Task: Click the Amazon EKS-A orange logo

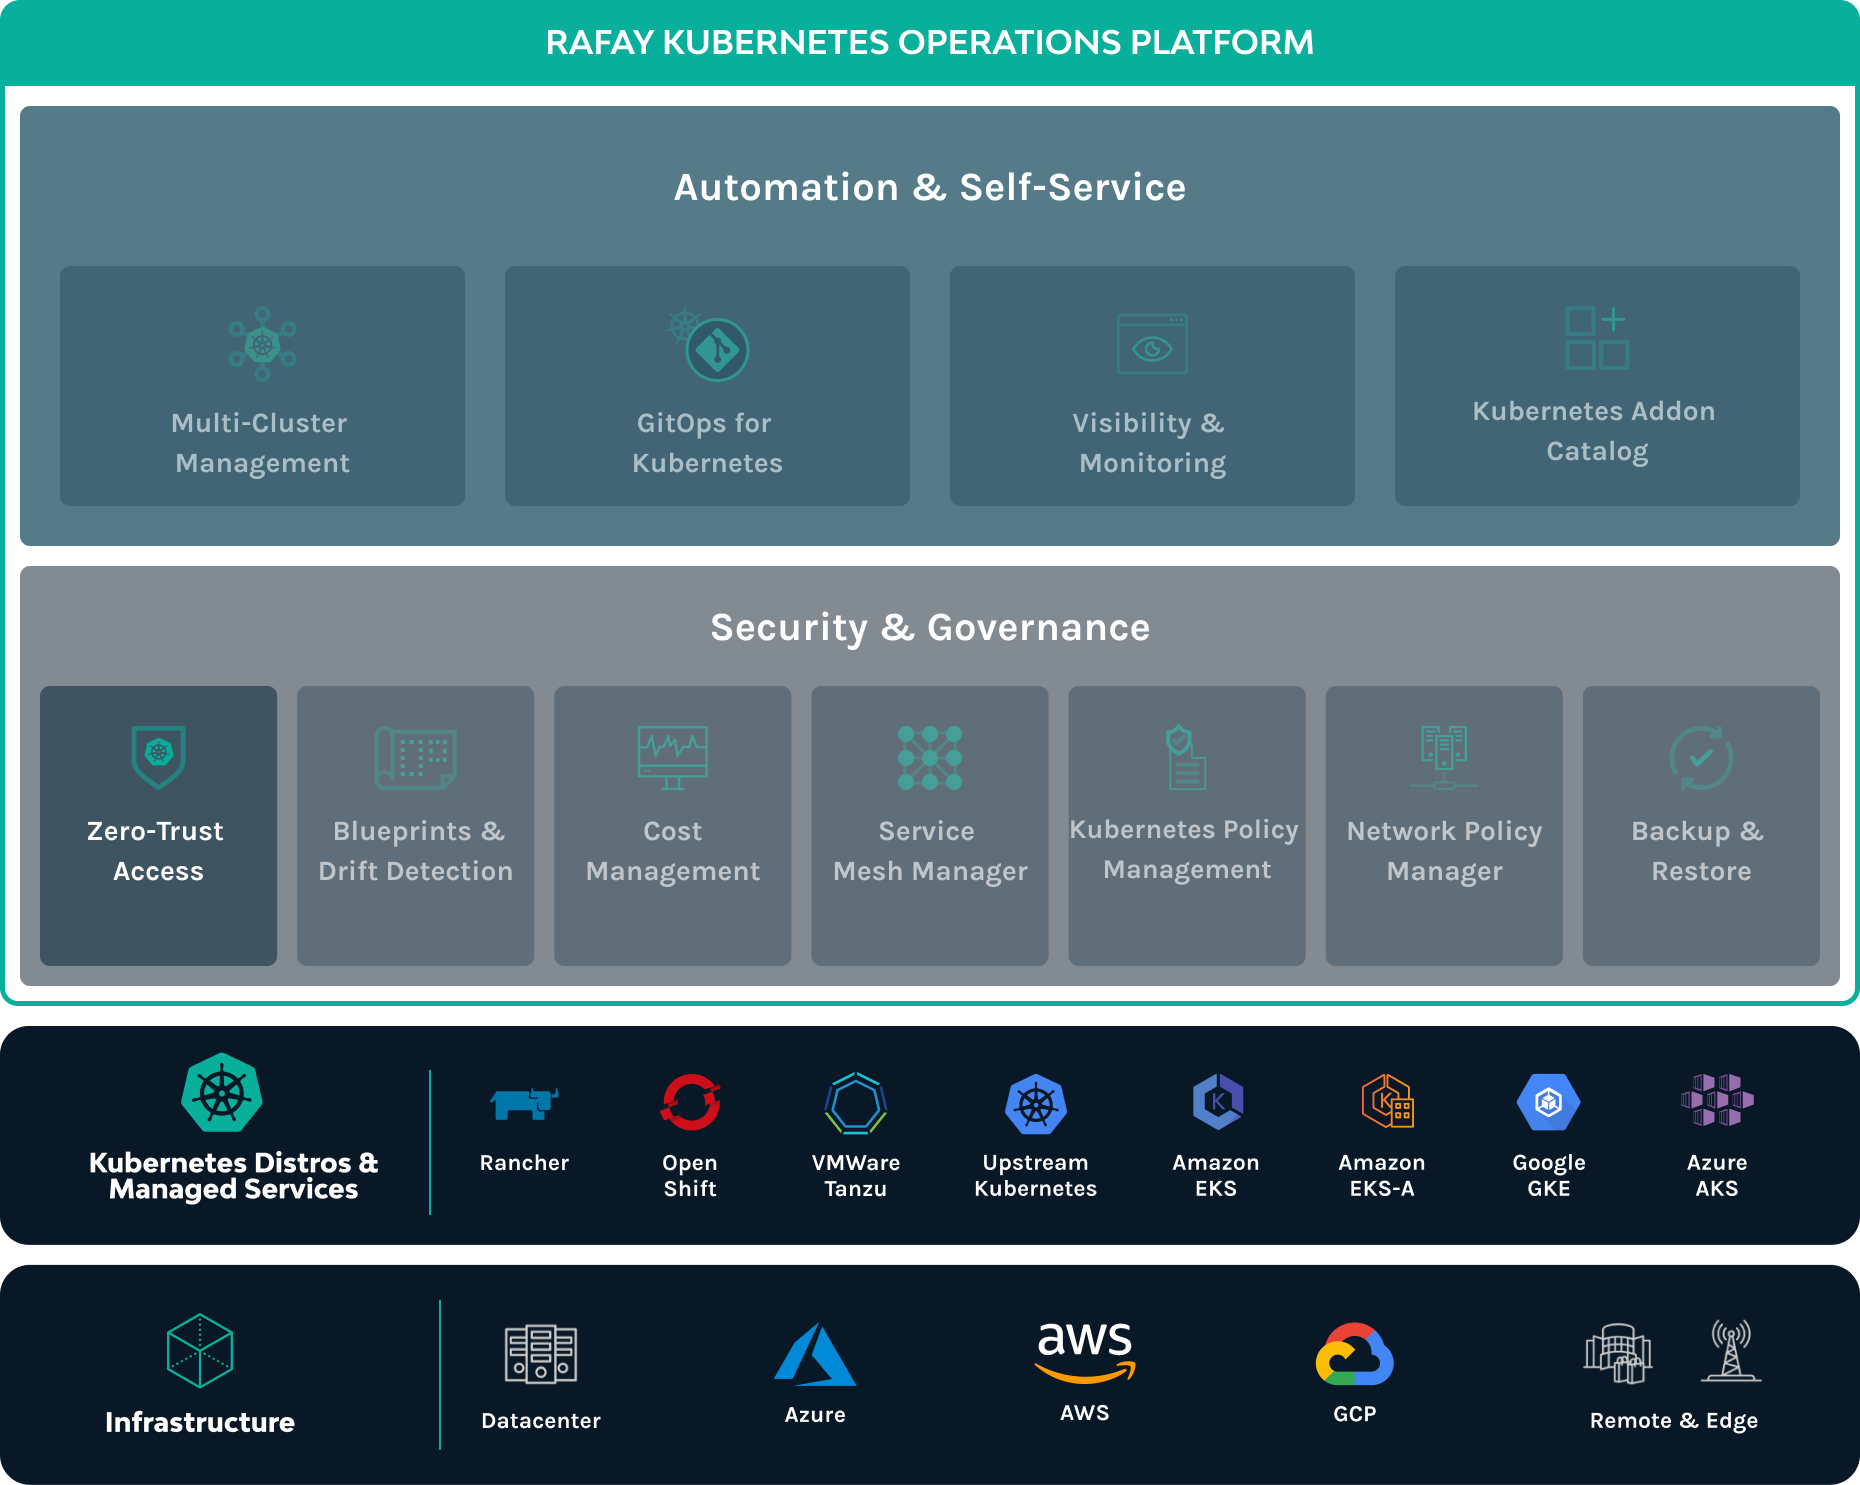Action: [1387, 1101]
